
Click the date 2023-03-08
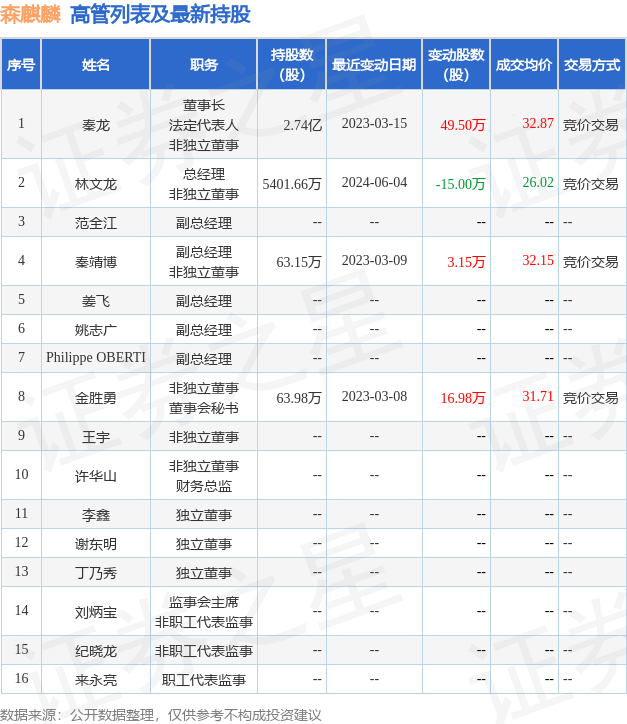click(374, 396)
